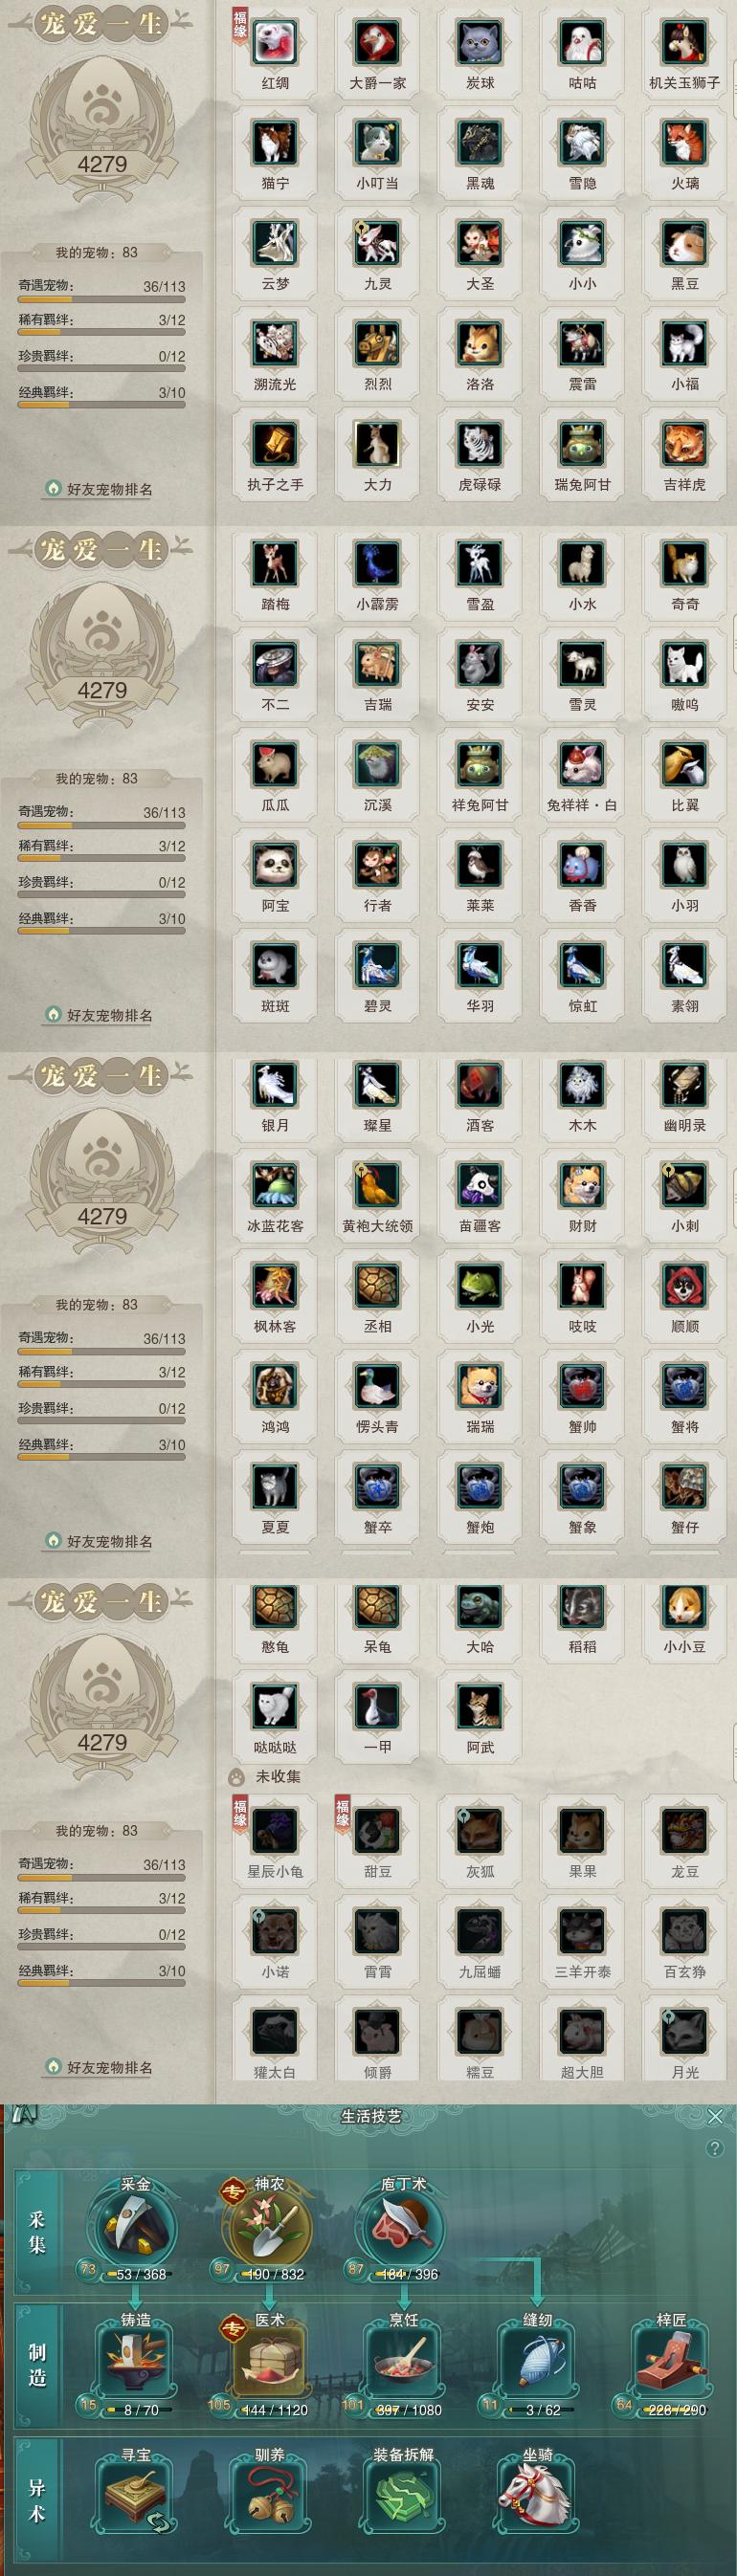Viewport: 737px width, 2576px height.
Task: Close the 生活技艺 life skills panel
Action: pos(715,2116)
